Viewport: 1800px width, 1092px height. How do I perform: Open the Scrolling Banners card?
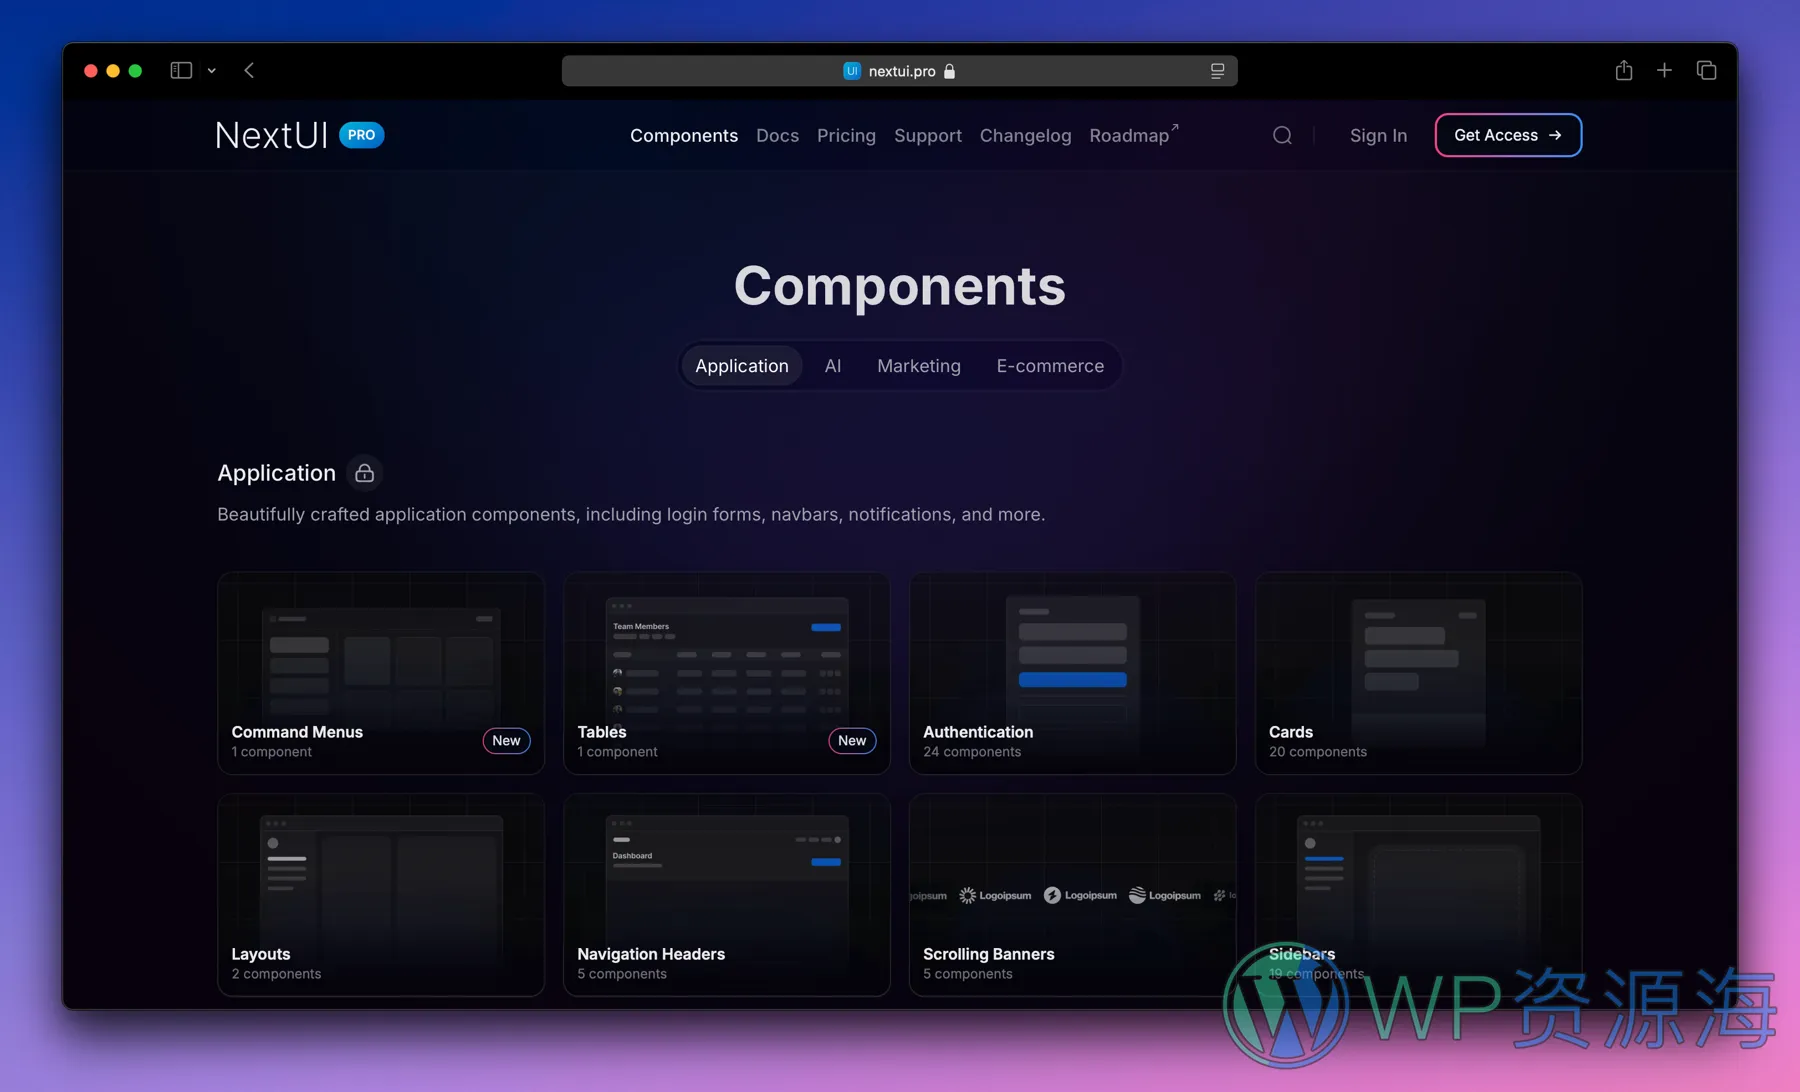pos(1072,895)
